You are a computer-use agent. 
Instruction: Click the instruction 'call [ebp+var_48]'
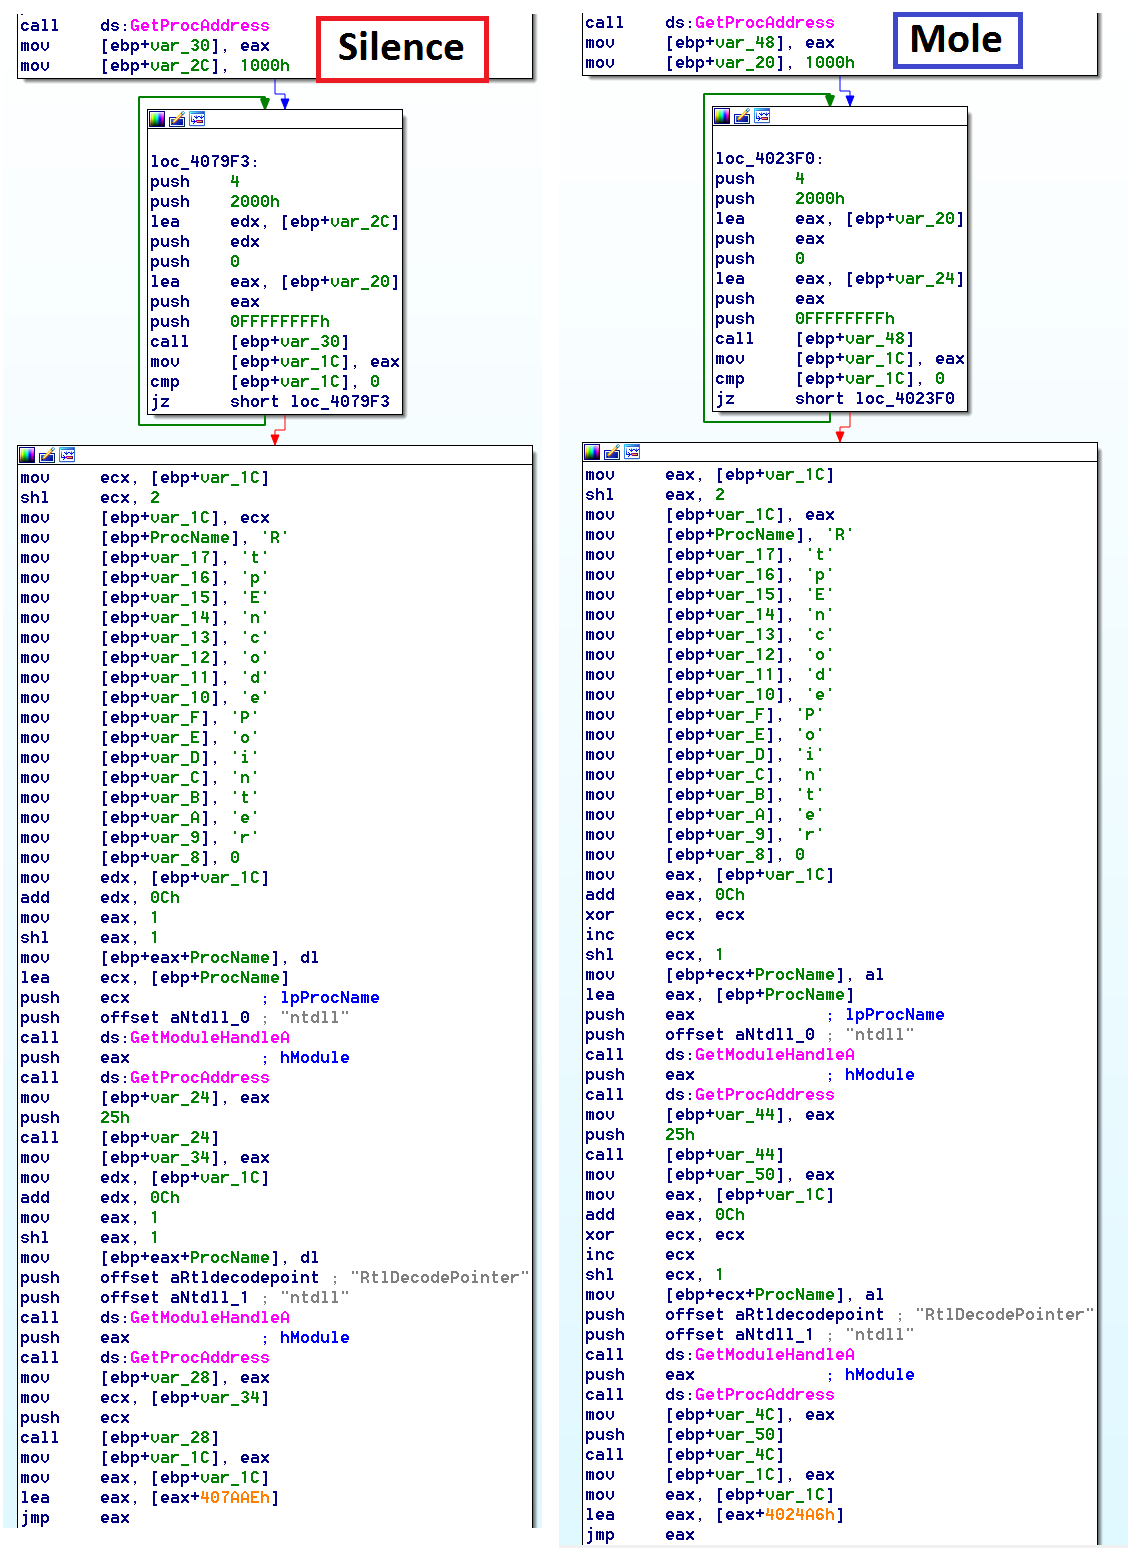(815, 339)
